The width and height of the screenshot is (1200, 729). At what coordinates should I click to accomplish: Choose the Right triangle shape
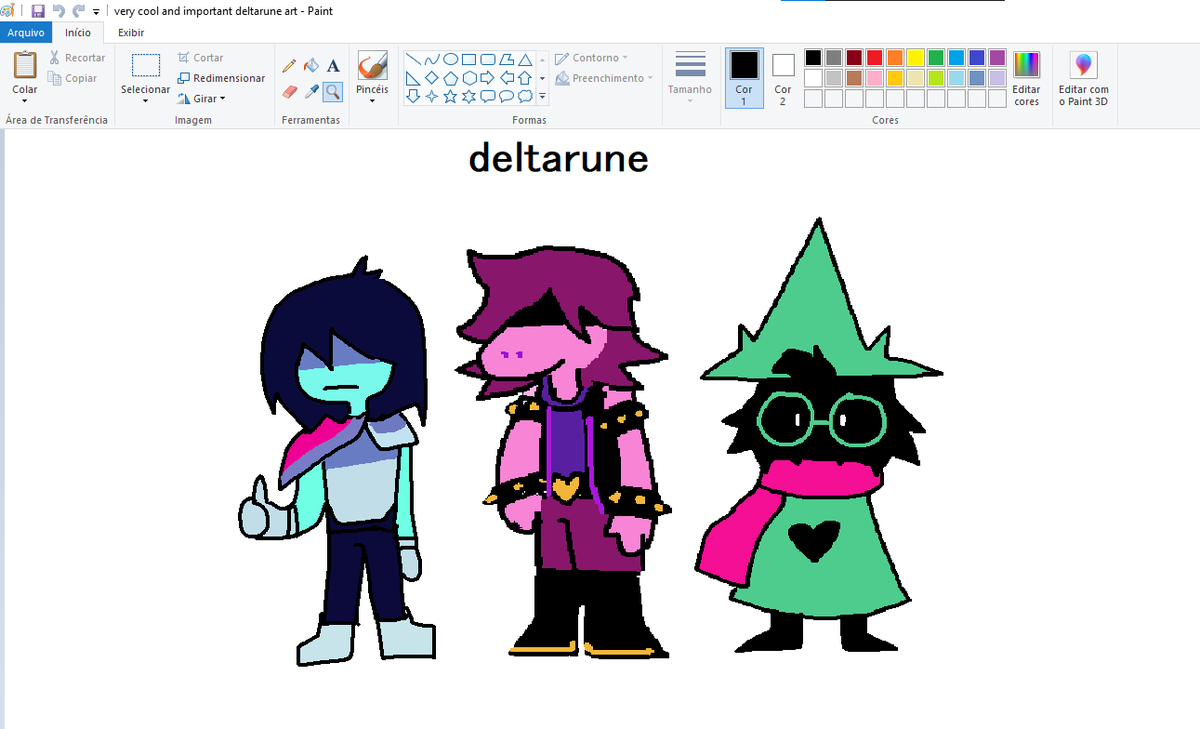[412, 78]
